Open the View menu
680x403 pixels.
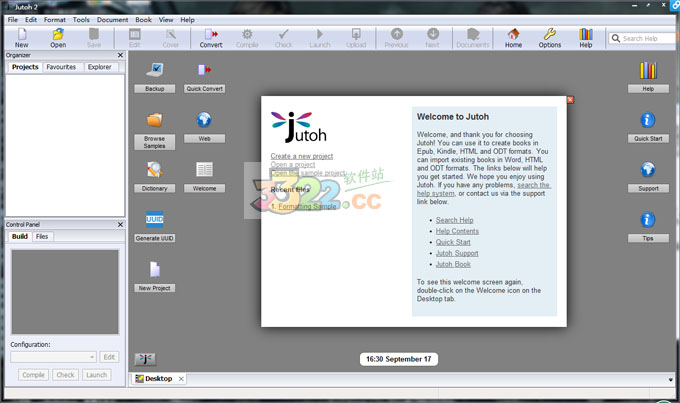pos(166,20)
